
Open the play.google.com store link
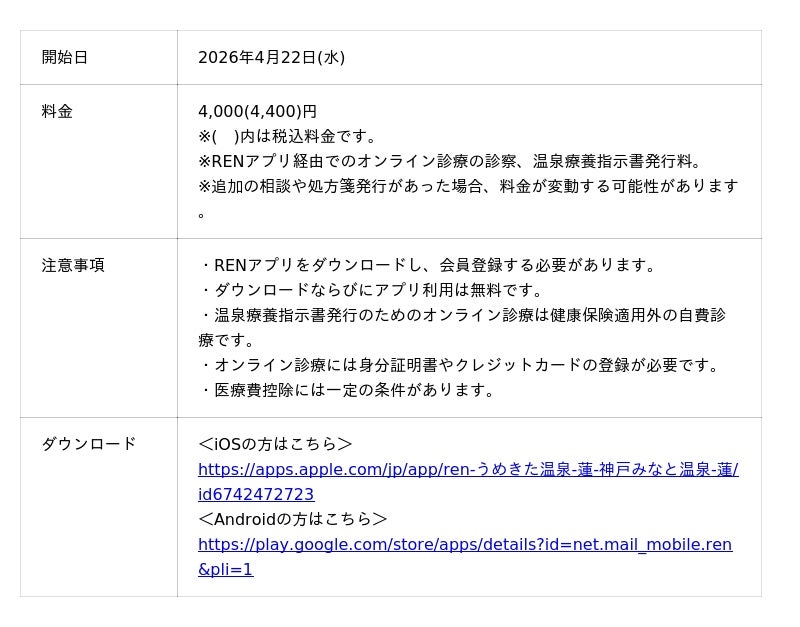coord(464,544)
